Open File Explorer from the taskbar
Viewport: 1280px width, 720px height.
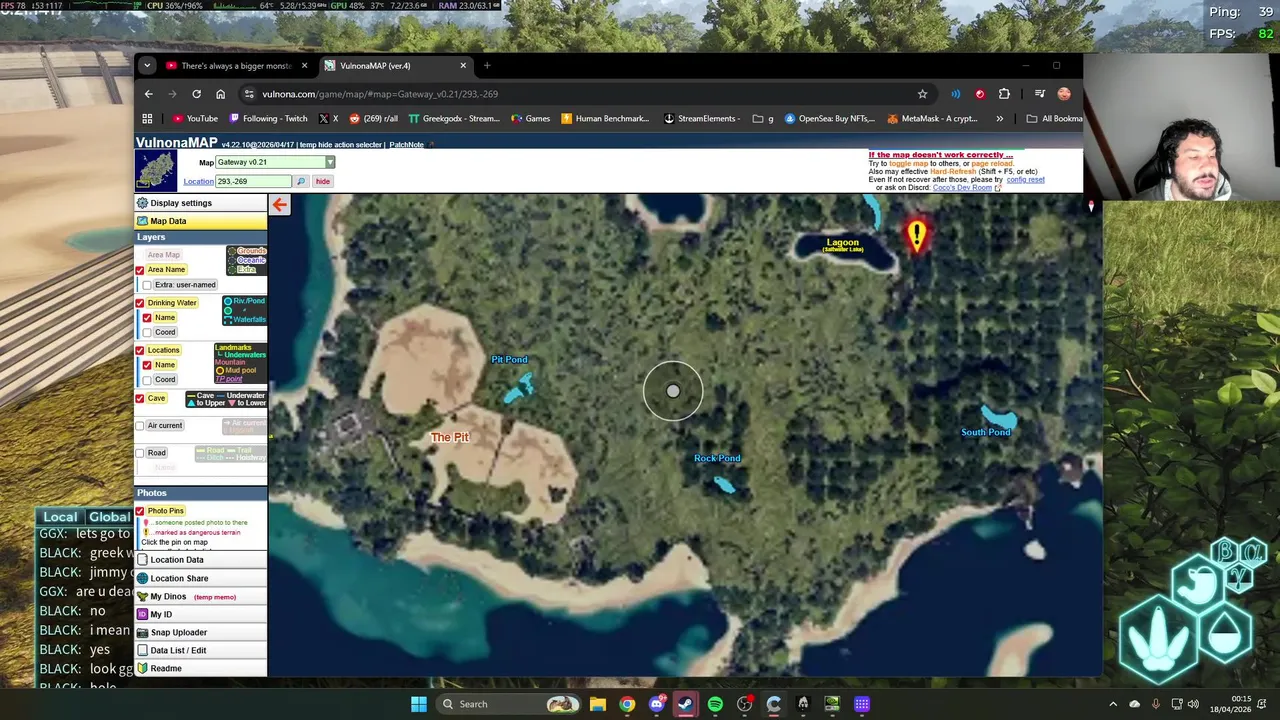[x=597, y=704]
